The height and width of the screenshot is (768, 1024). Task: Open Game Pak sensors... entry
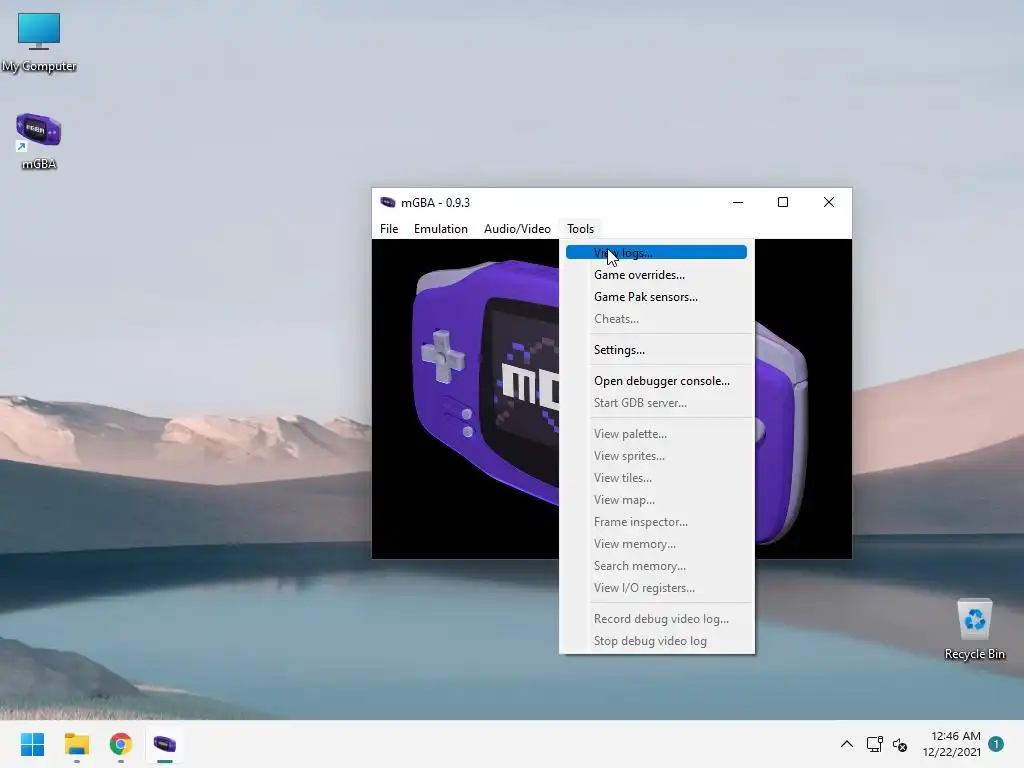click(656, 296)
